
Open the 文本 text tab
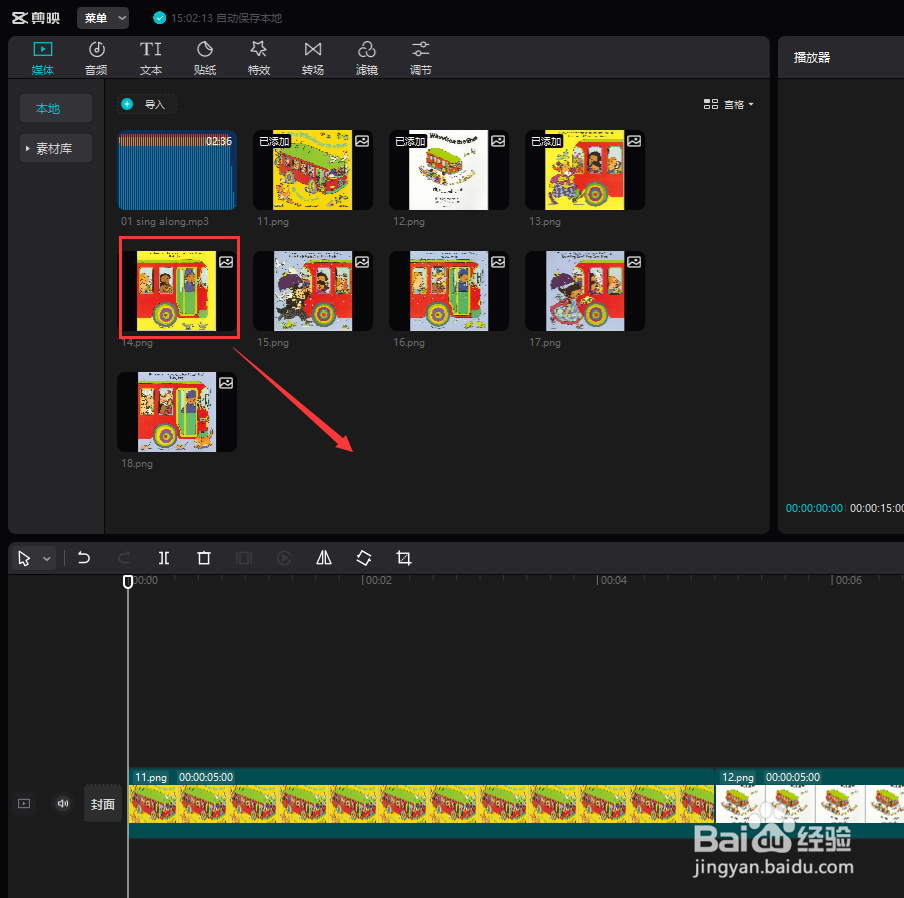click(150, 58)
